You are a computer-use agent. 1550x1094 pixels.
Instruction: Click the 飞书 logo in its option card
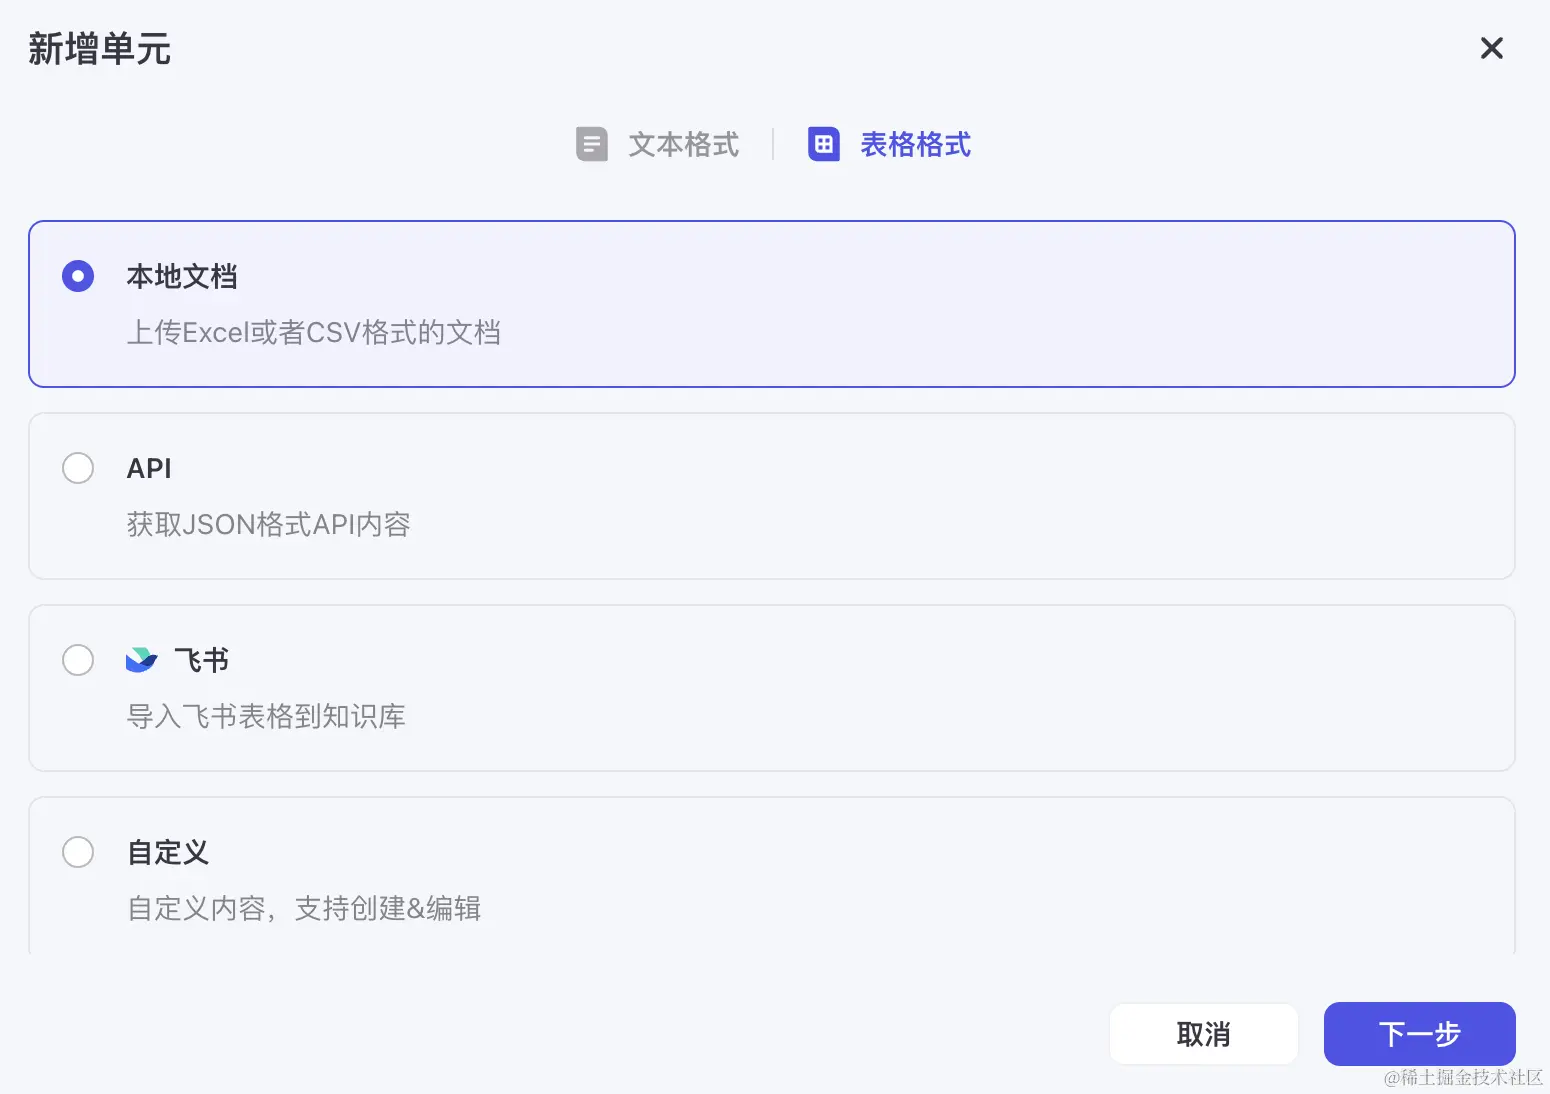tap(143, 659)
